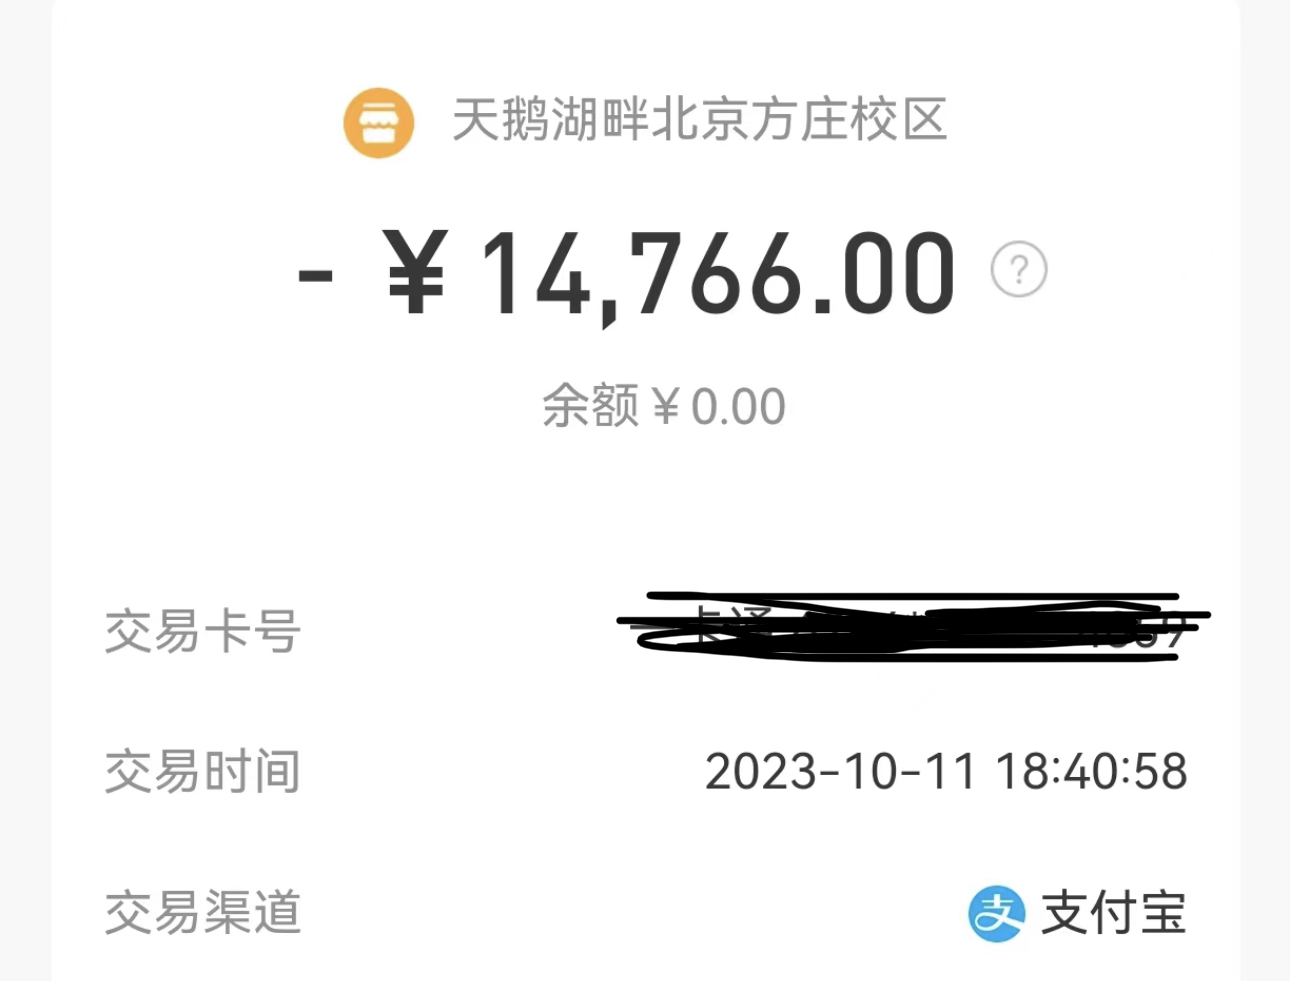1290x981 pixels.
Task: Open the 支付宝 channel text
Action: tap(1114, 914)
